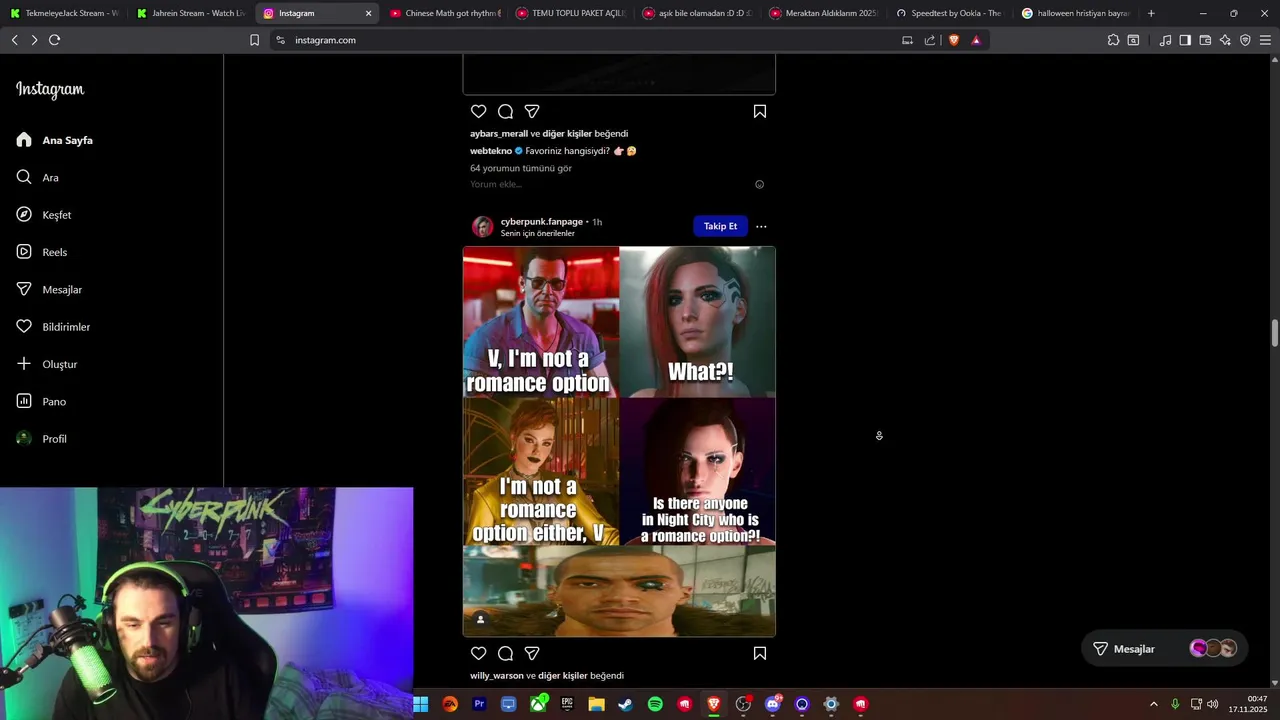Open more options for cyberpunk.fanpage post
Image resolution: width=1280 pixels, height=720 pixels.
tap(761, 226)
